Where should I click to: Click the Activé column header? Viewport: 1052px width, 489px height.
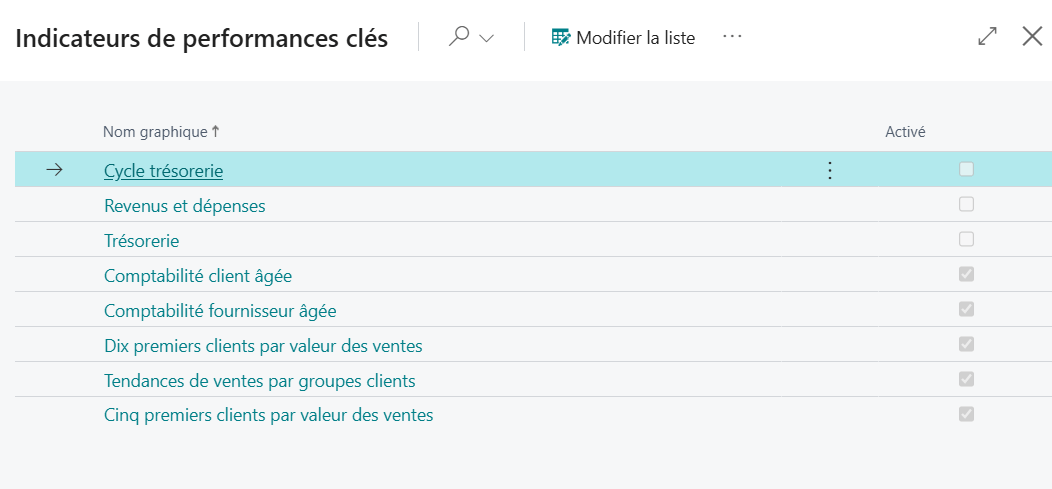point(905,132)
